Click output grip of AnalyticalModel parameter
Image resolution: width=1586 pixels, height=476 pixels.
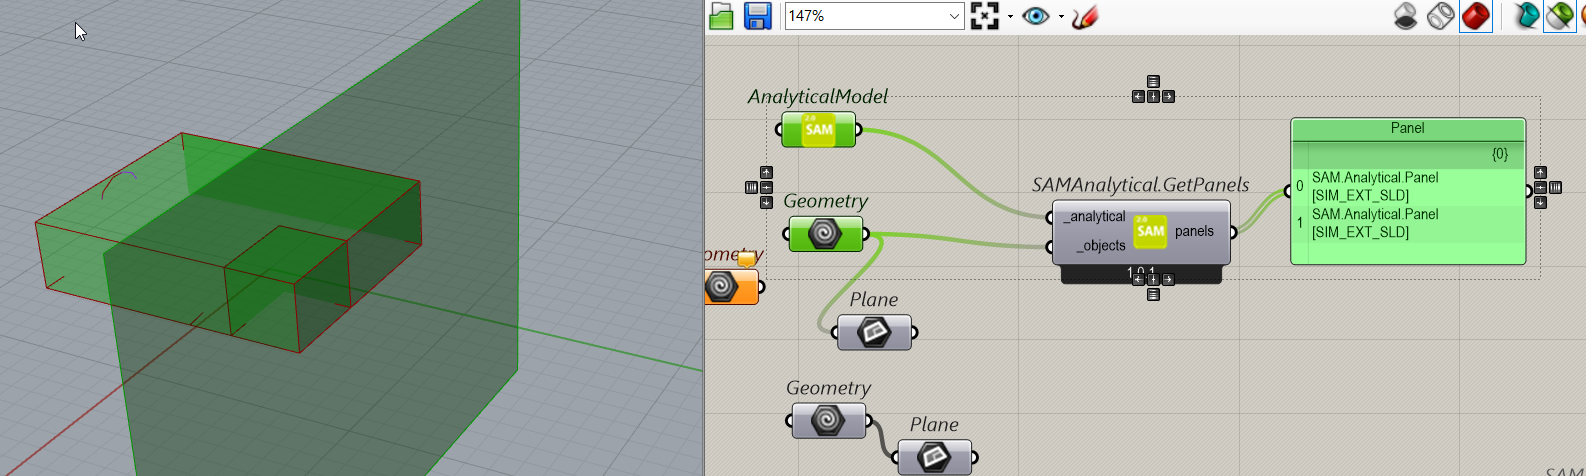(859, 130)
